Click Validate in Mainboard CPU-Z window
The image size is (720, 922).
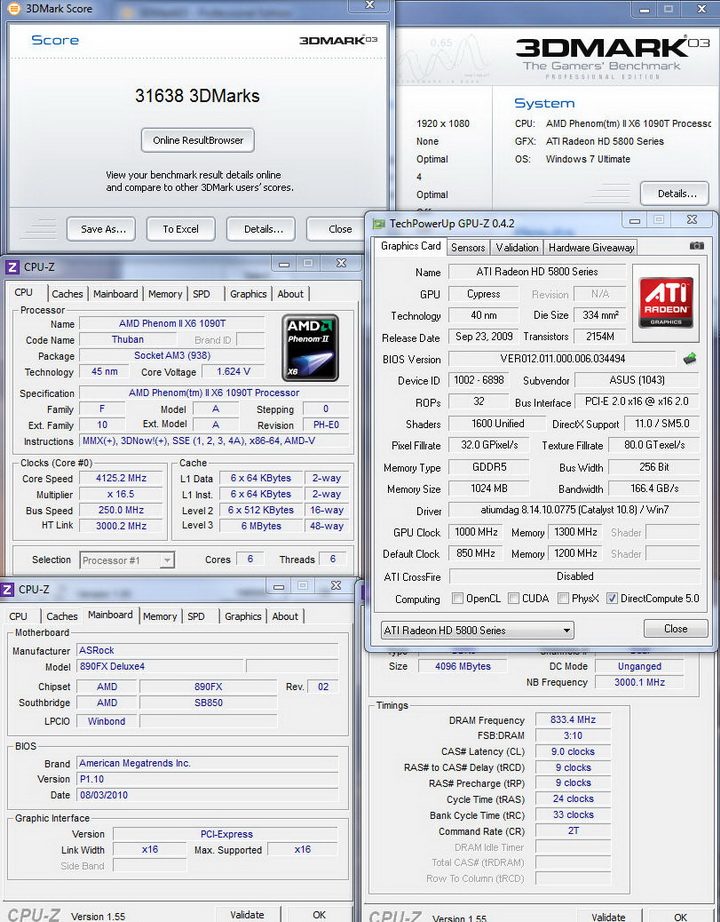246,915
